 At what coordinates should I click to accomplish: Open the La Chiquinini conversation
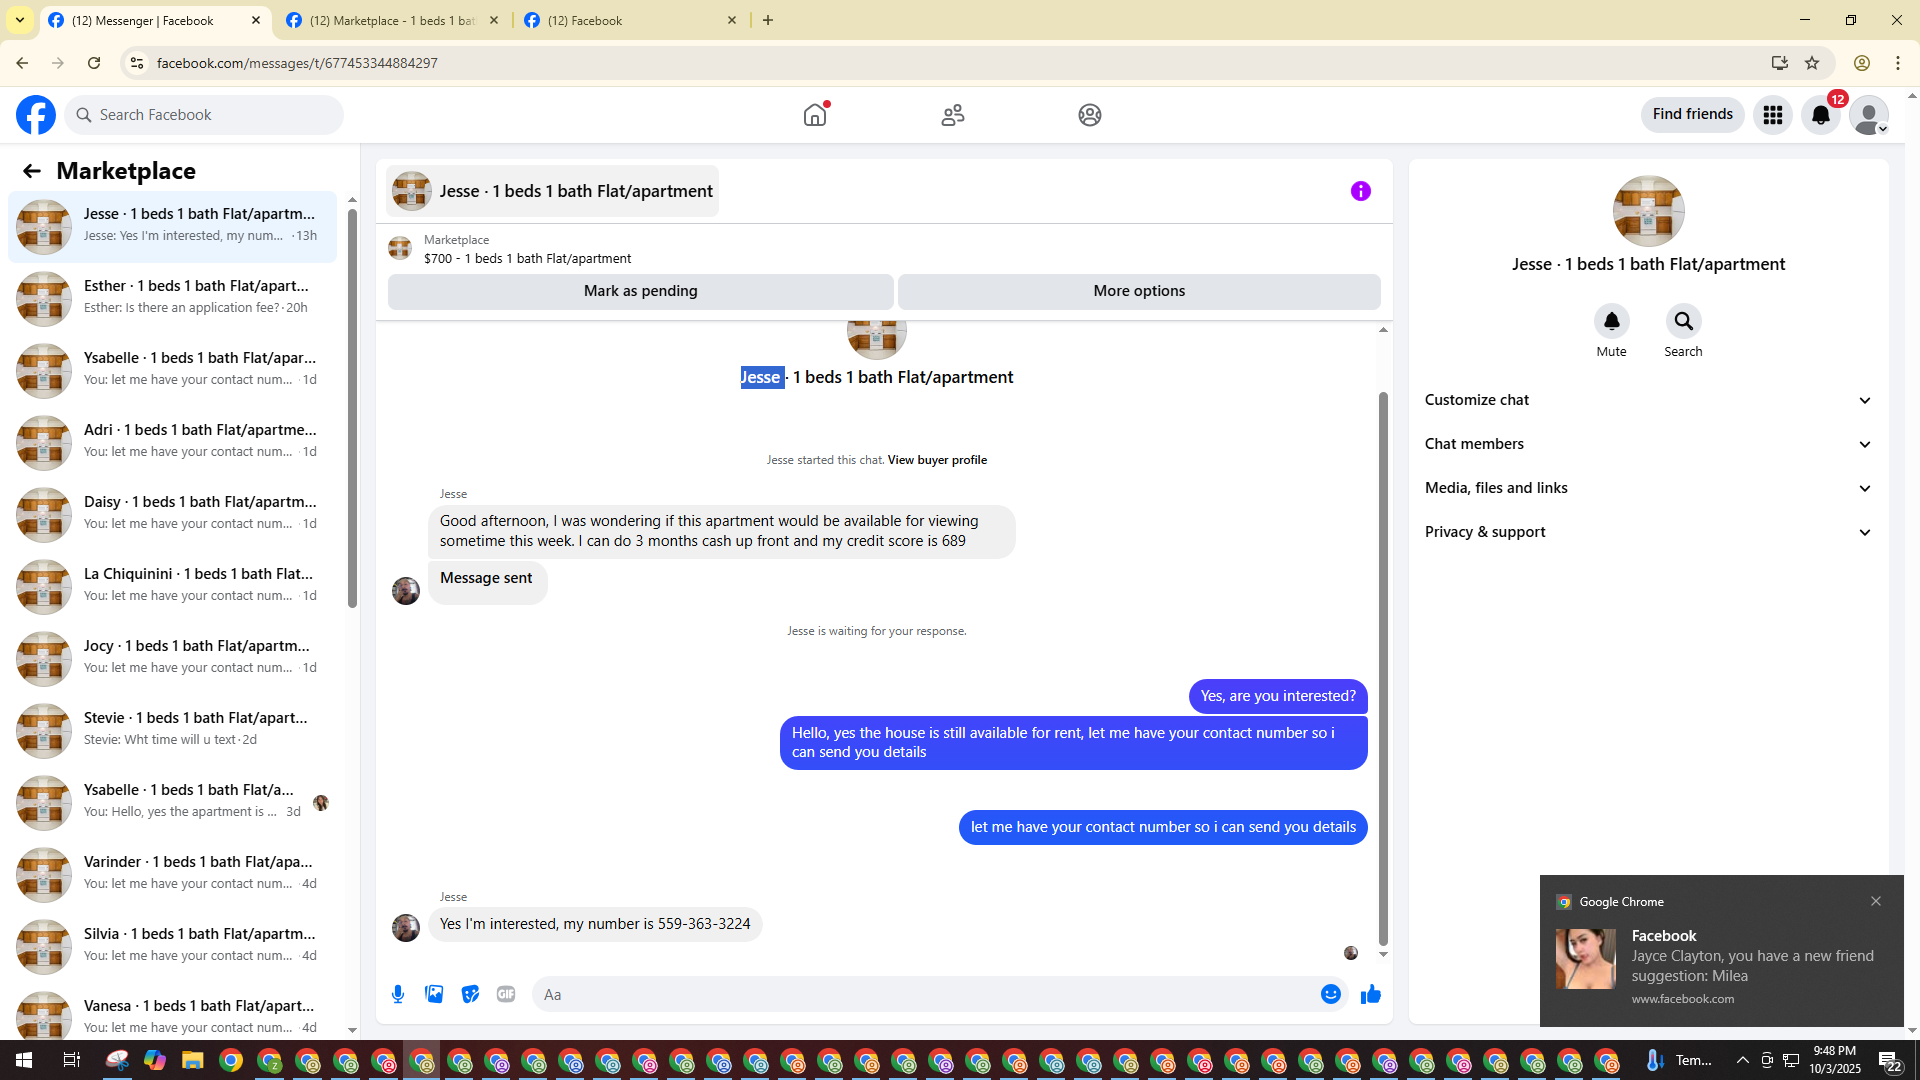pyautogui.click(x=172, y=586)
